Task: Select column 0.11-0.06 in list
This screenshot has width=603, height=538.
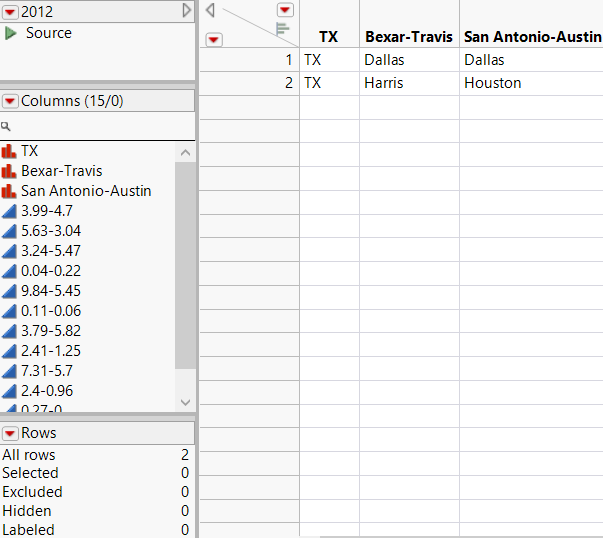Action: coord(51,311)
